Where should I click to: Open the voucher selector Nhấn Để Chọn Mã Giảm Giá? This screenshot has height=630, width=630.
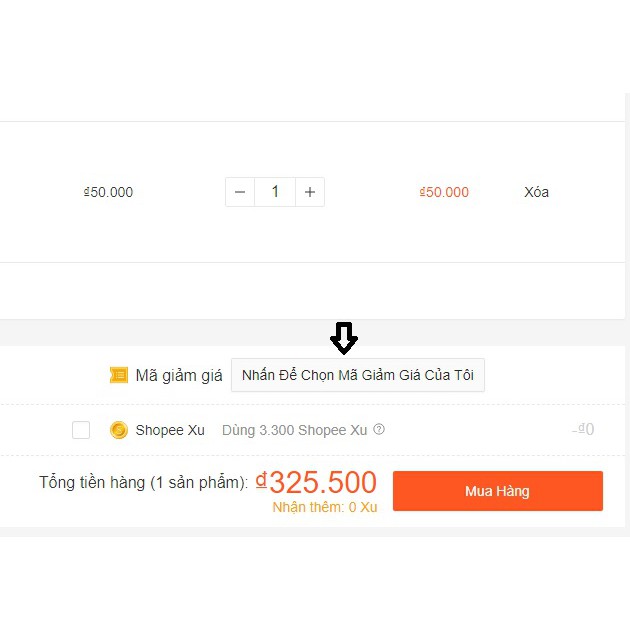tap(358, 375)
